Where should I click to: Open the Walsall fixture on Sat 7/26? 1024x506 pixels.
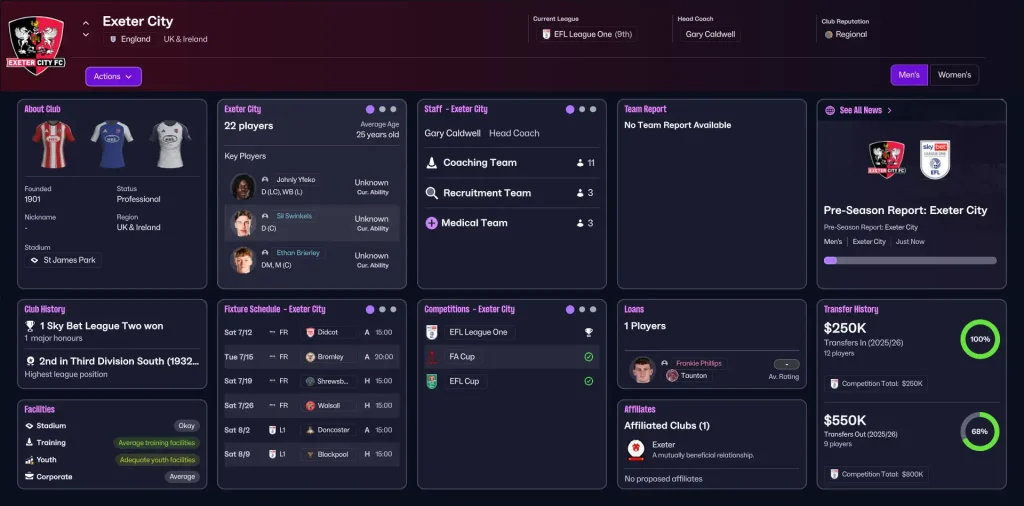point(312,405)
